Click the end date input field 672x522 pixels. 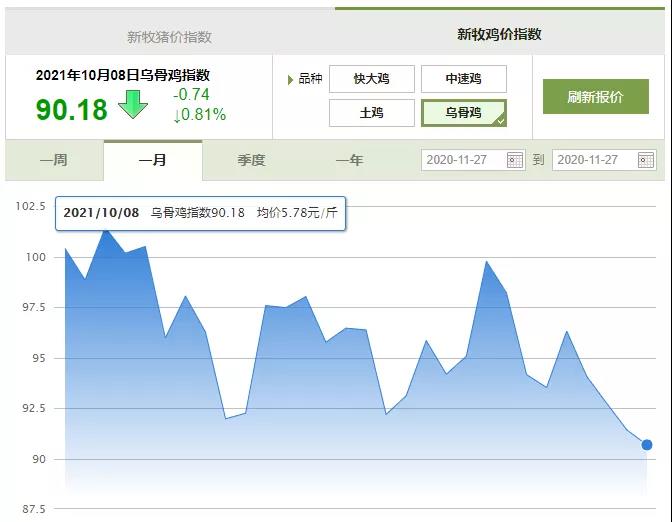(604, 160)
